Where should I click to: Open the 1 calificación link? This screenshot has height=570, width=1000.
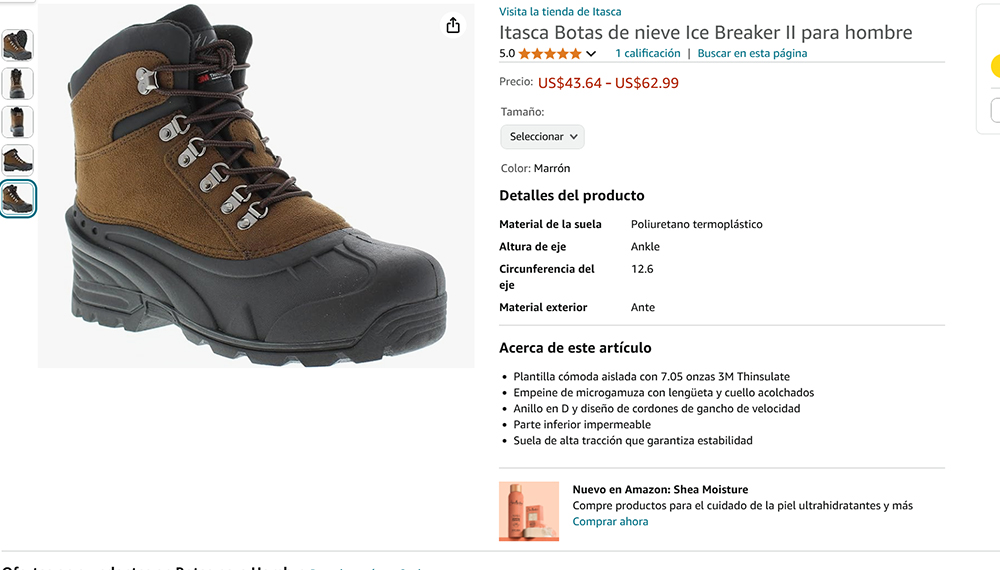click(647, 53)
